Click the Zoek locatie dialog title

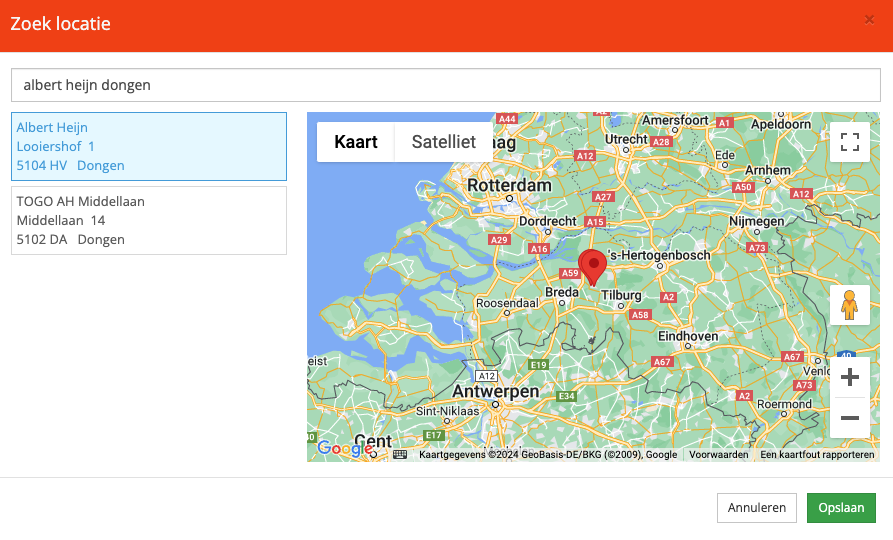click(60, 24)
